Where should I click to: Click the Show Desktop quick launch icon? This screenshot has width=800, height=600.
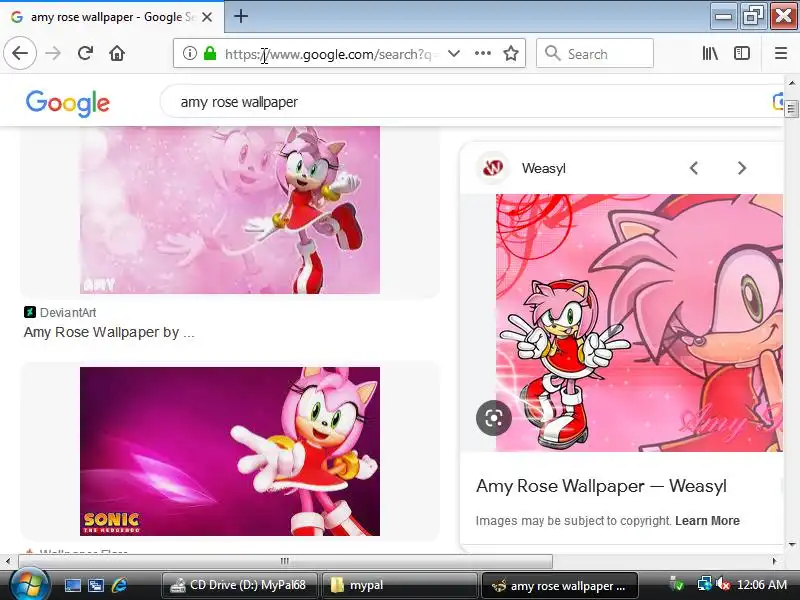[x=72, y=585]
